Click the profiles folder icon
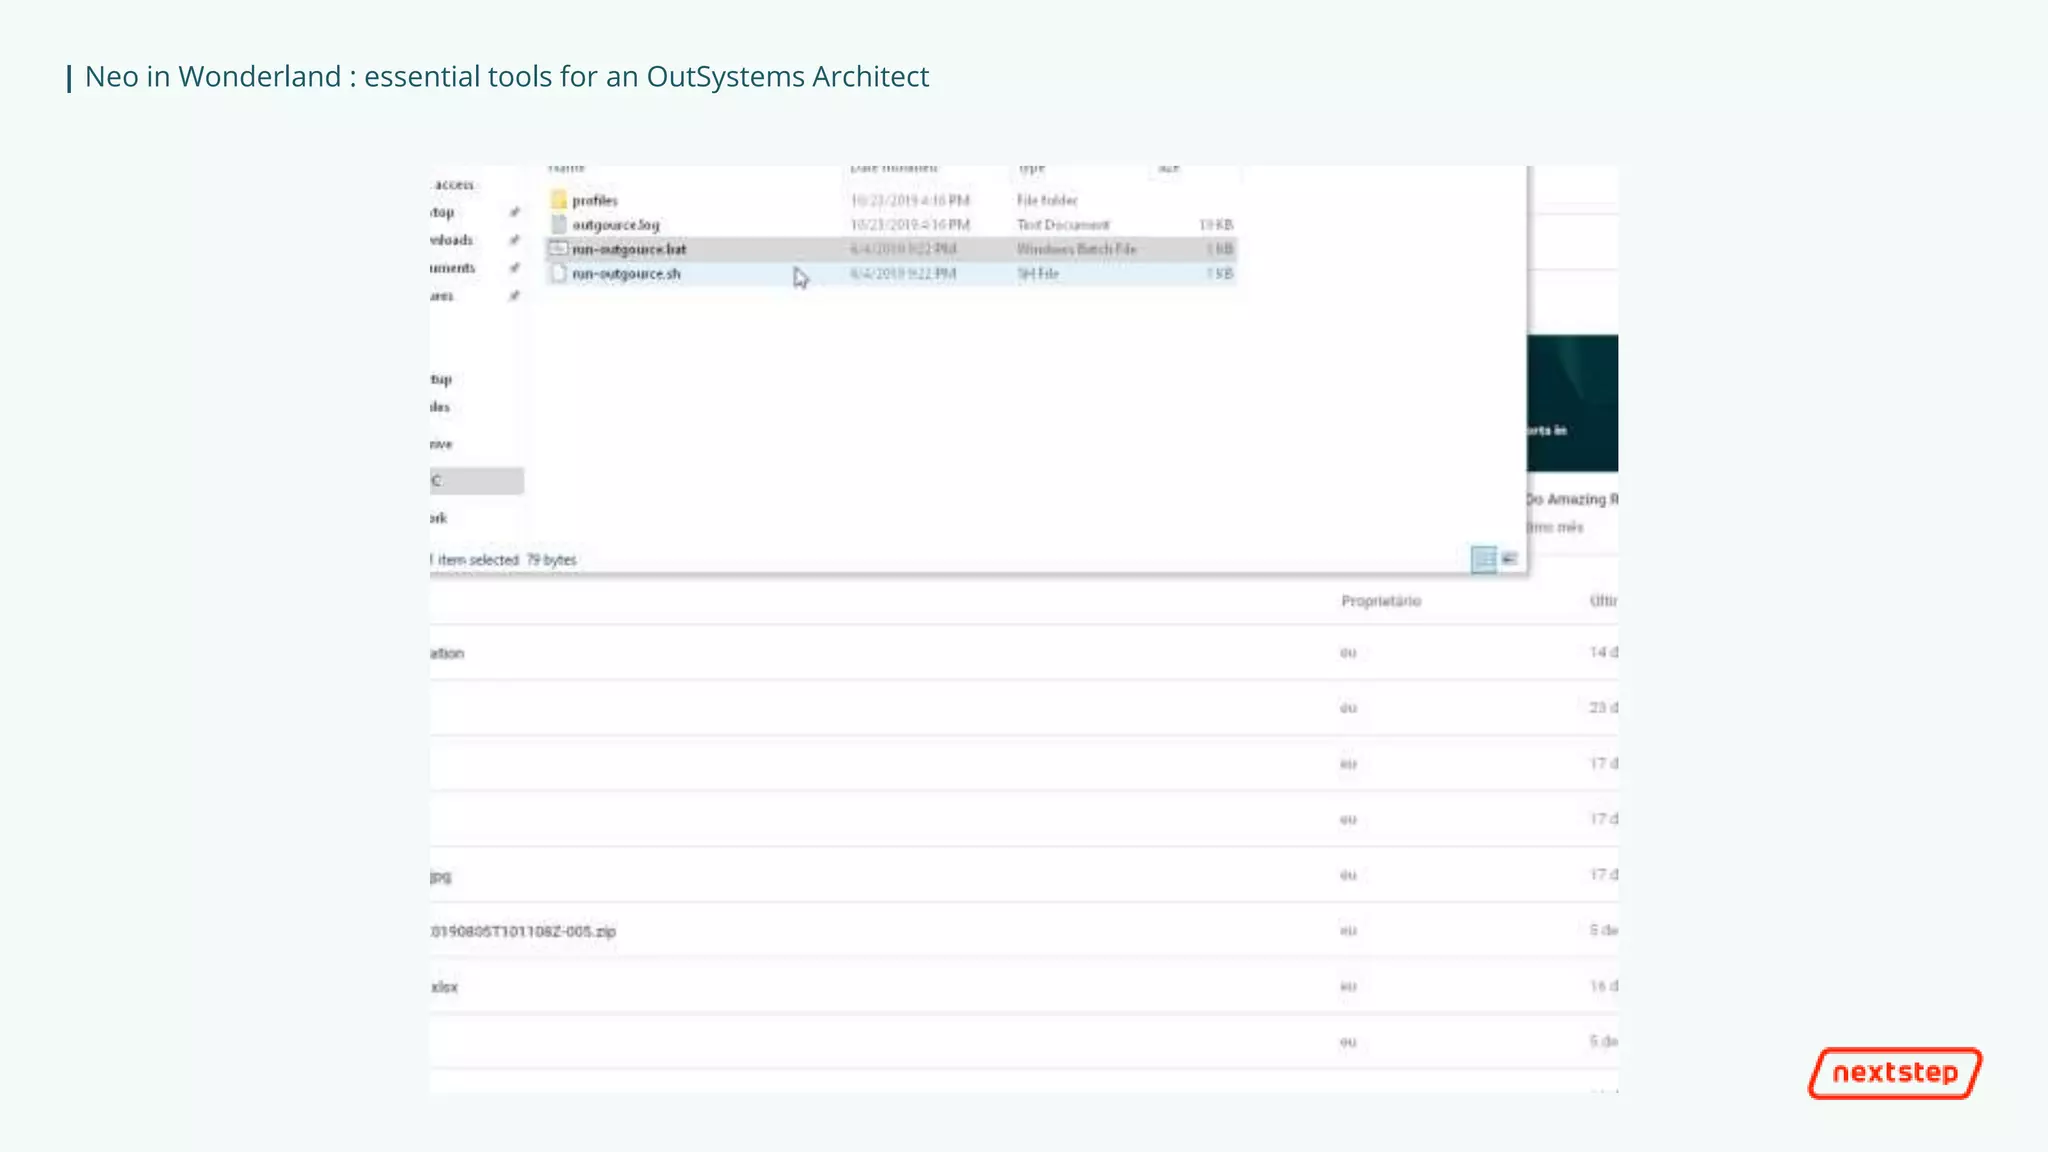This screenshot has width=2048, height=1152. coord(559,200)
